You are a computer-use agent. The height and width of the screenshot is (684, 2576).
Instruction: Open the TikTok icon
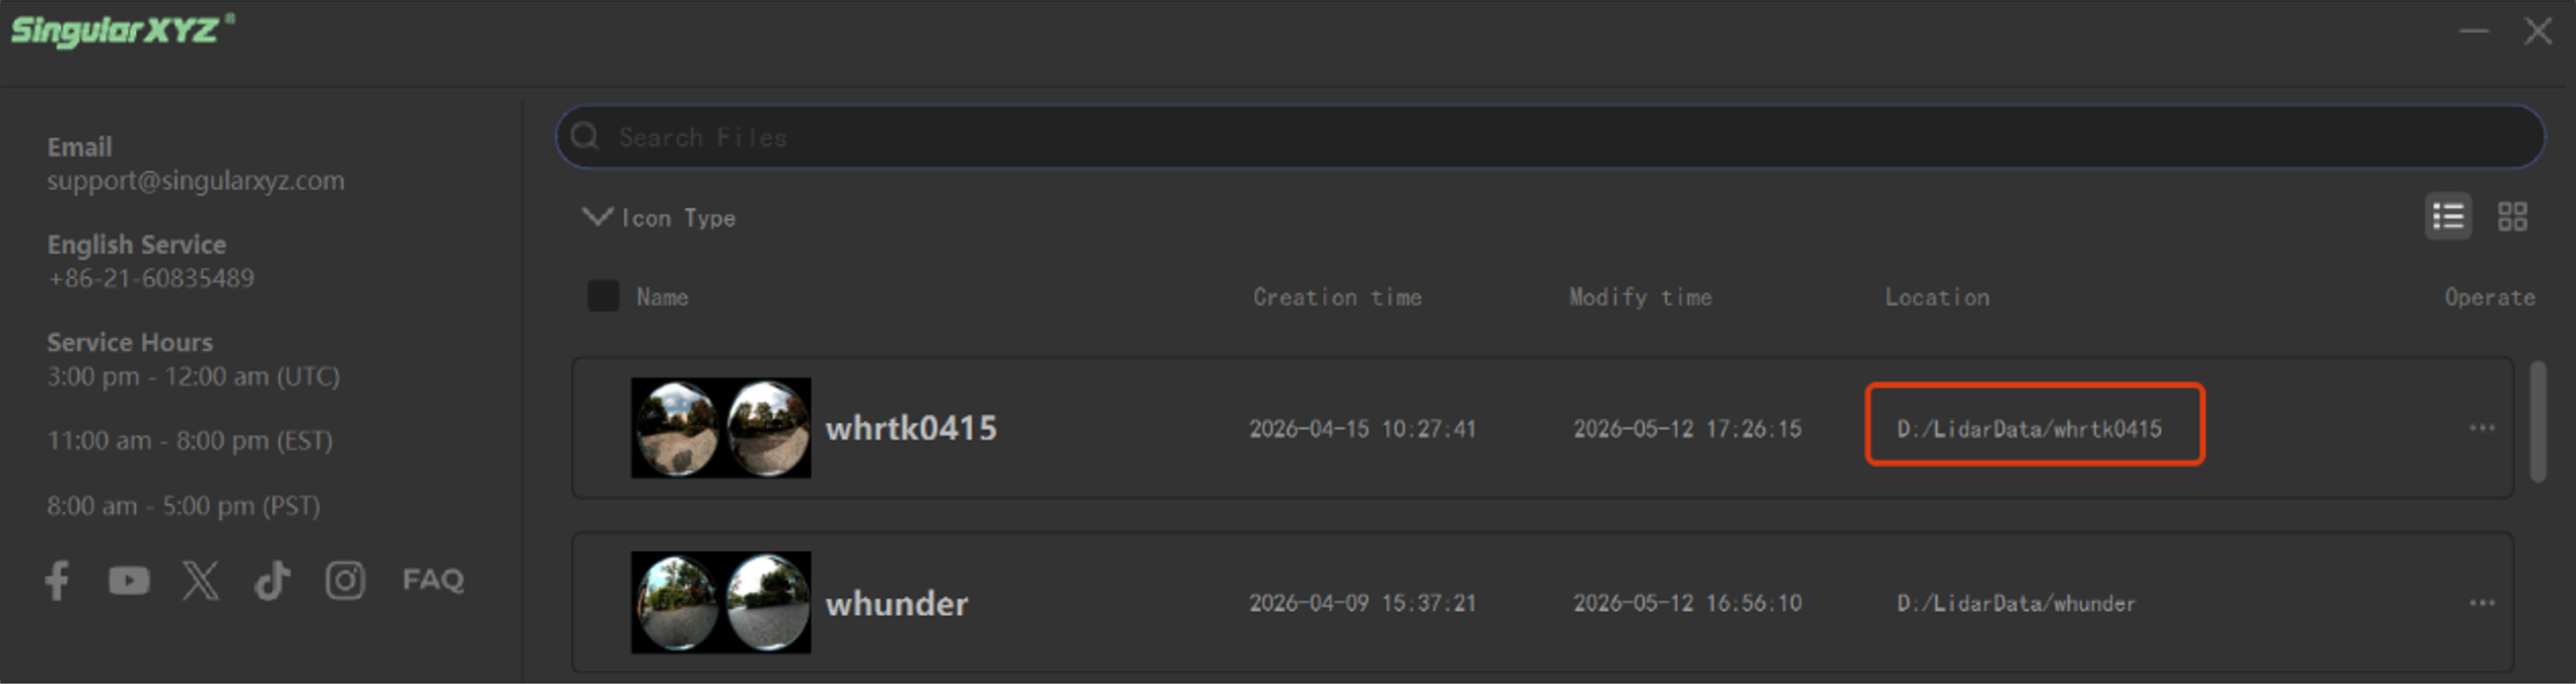(x=272, y=580)
